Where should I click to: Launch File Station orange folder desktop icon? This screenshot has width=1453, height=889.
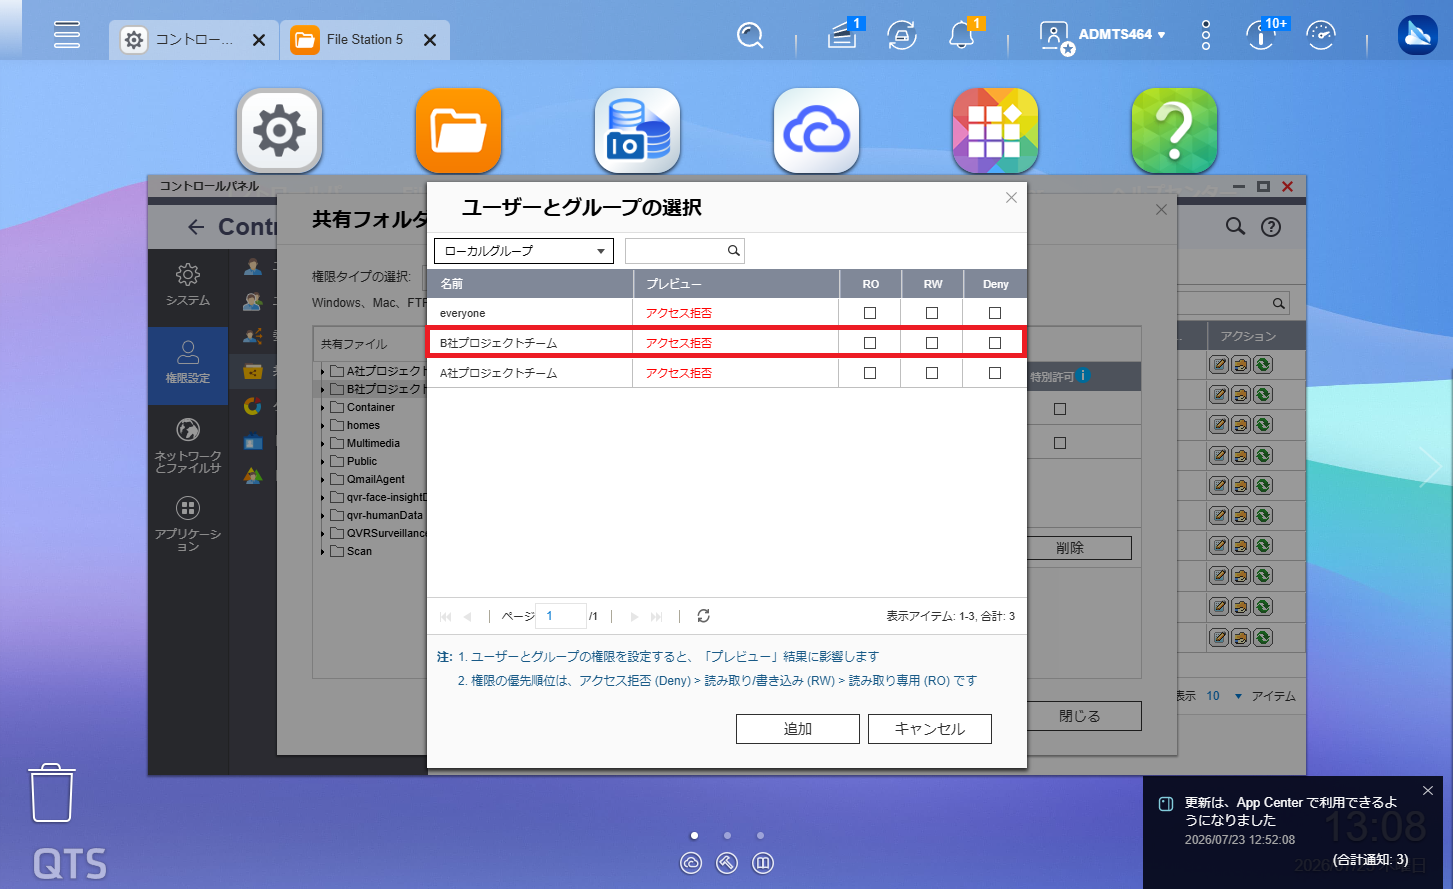click(x=458, y=130)
